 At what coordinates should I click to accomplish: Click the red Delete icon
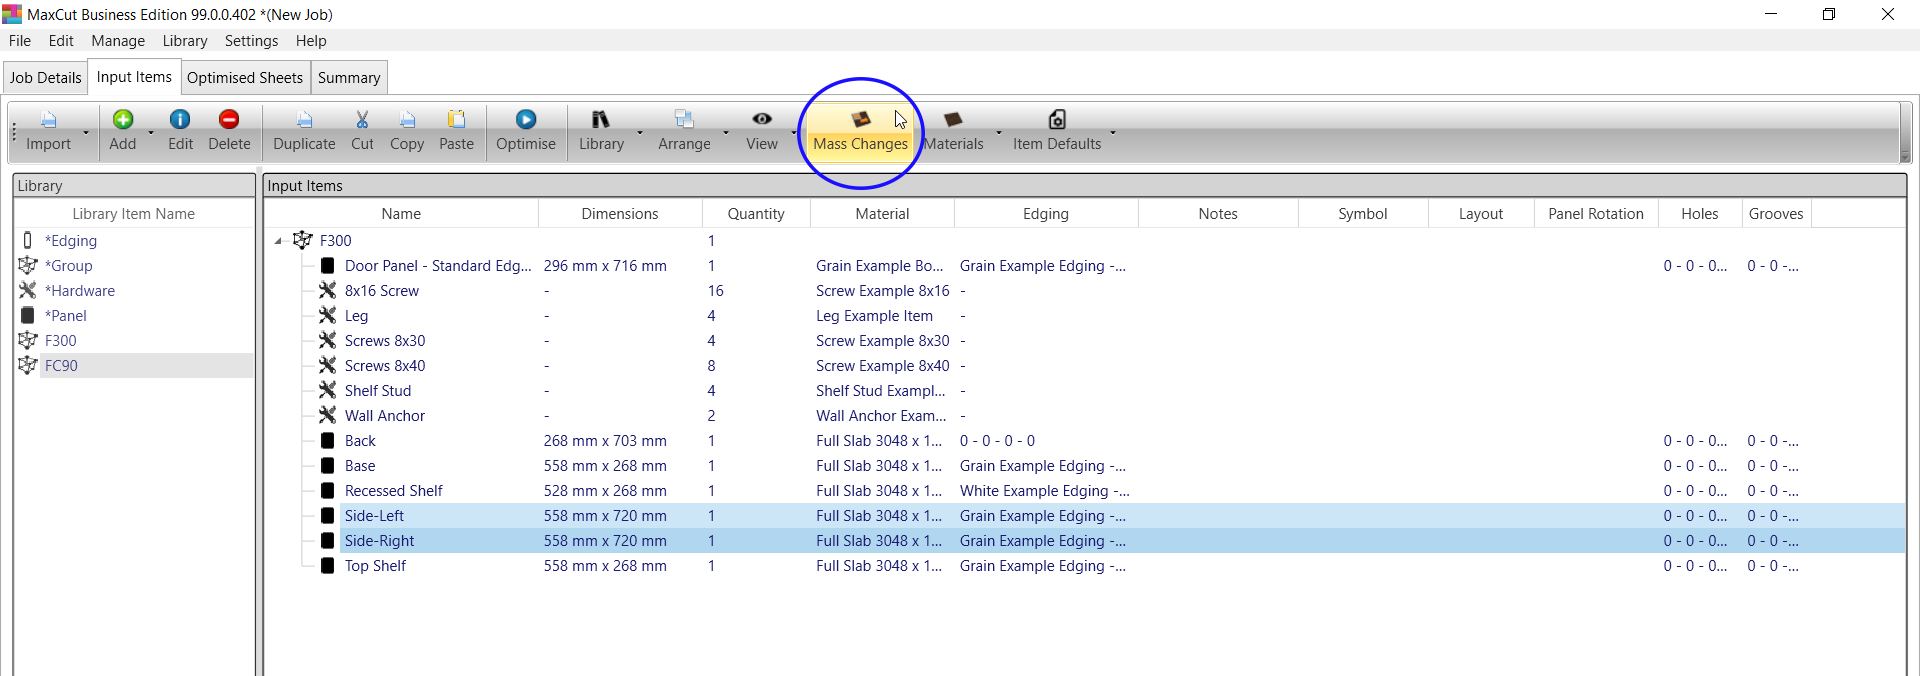229,120
